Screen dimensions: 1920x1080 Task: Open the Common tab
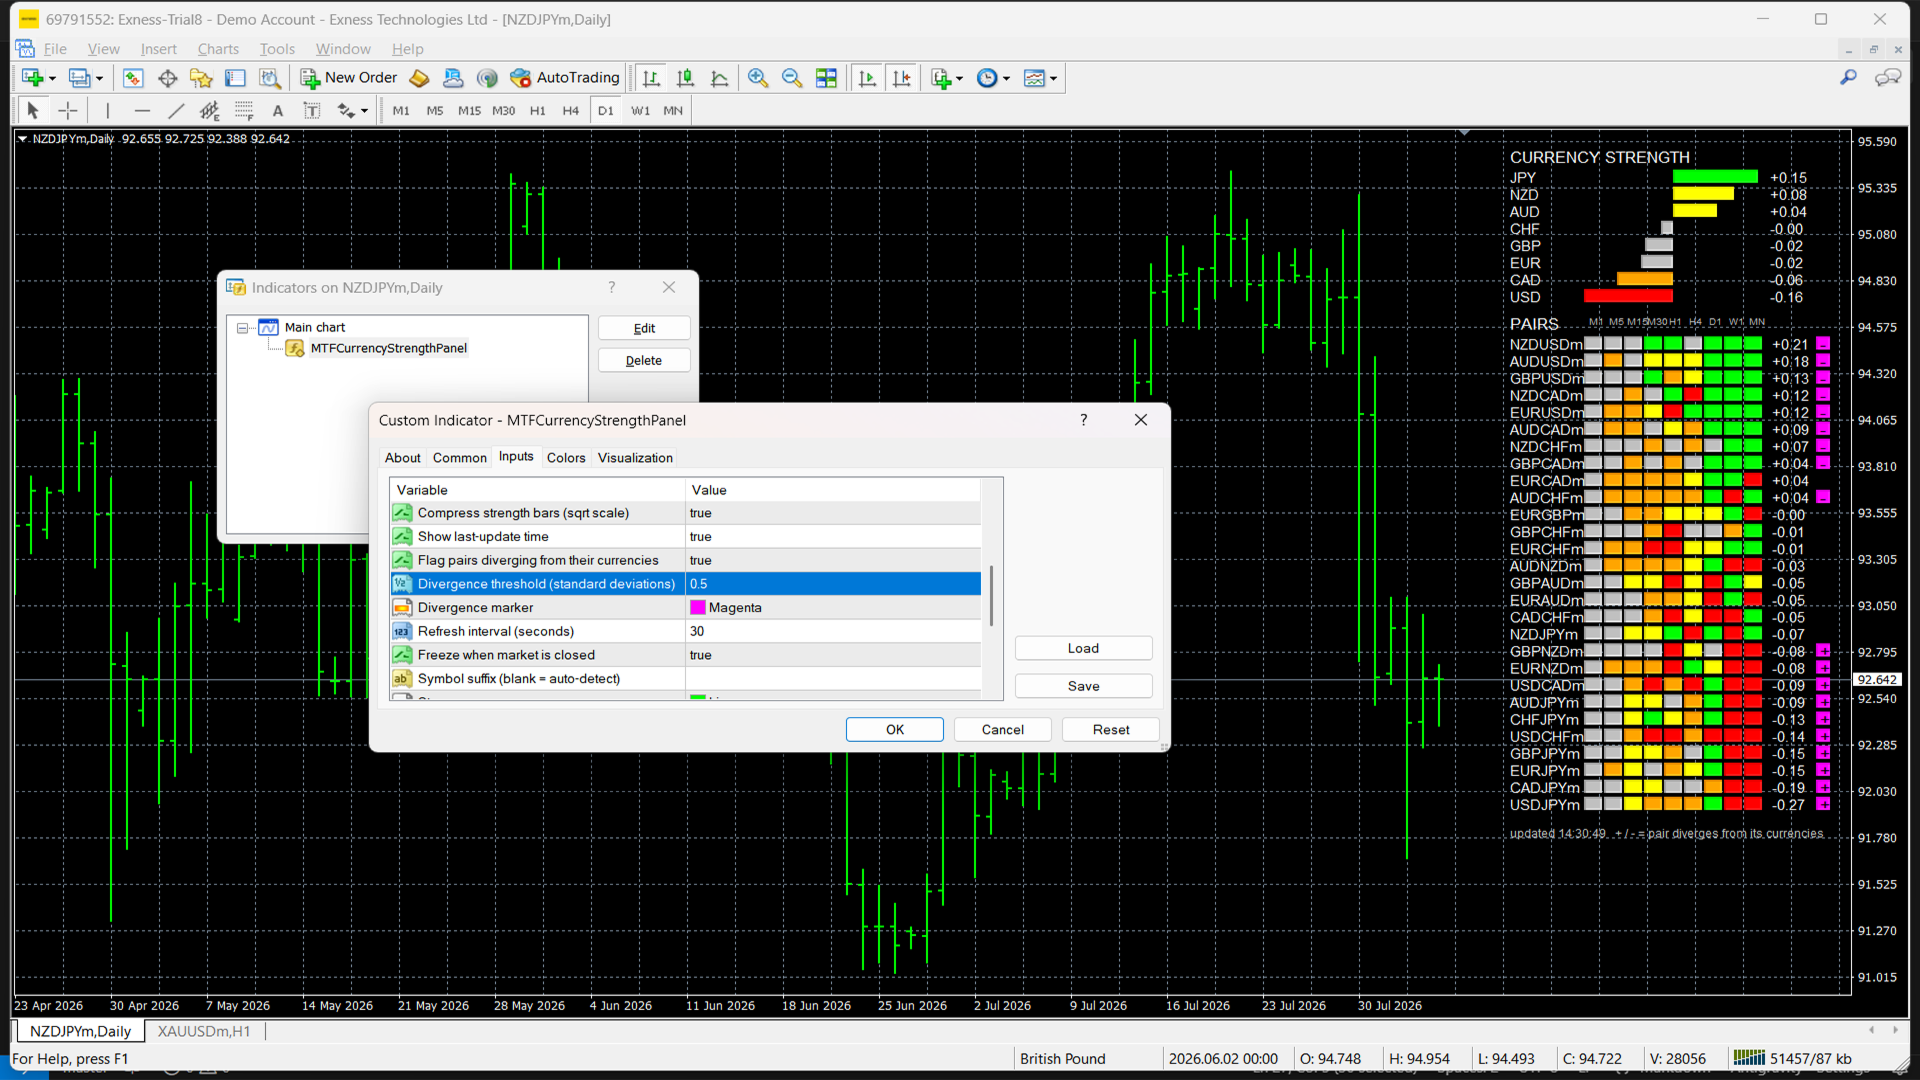[x=460, y=458]
